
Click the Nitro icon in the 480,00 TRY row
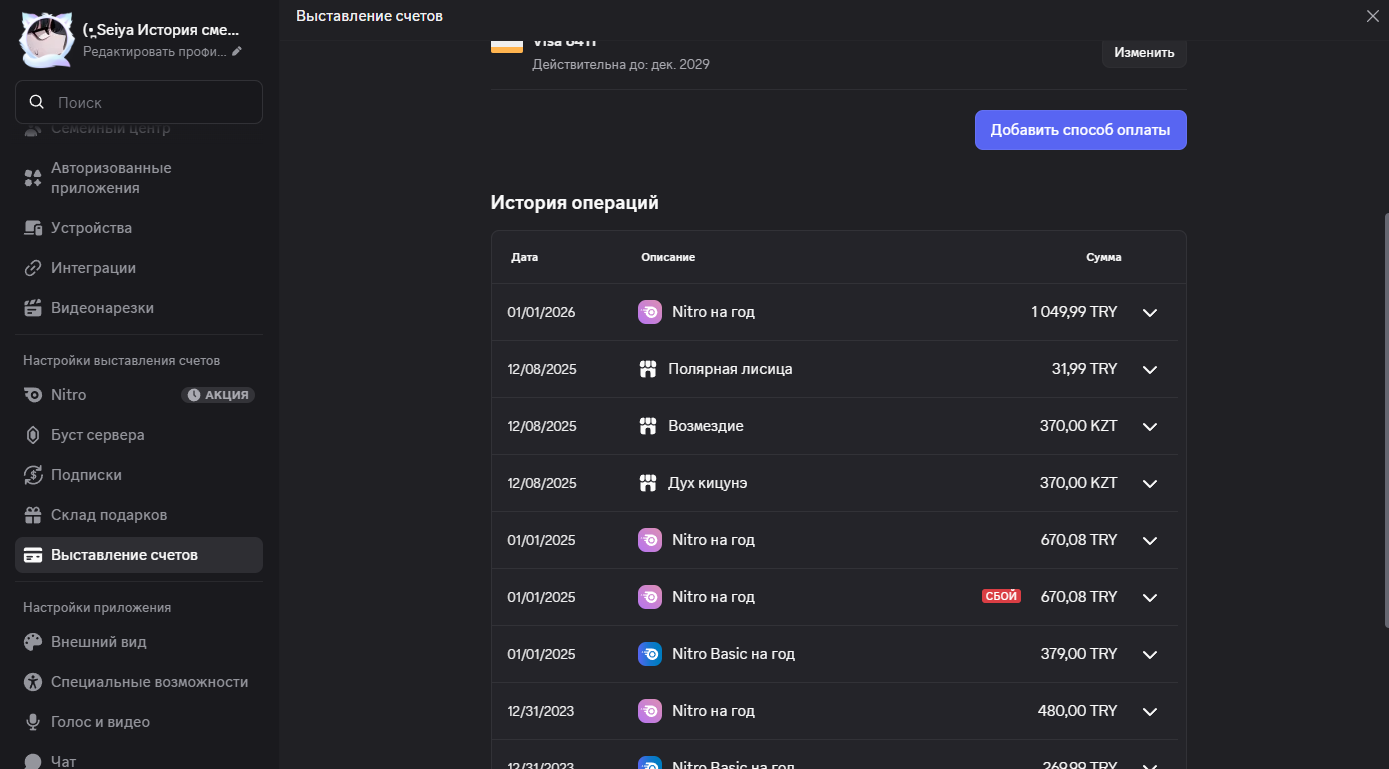650,711
